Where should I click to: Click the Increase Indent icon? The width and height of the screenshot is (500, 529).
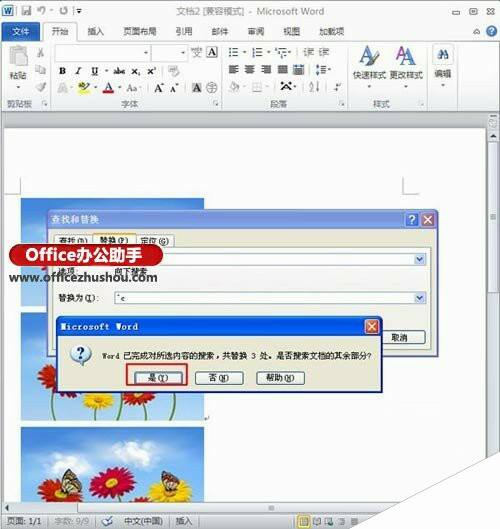coord(324,52)
